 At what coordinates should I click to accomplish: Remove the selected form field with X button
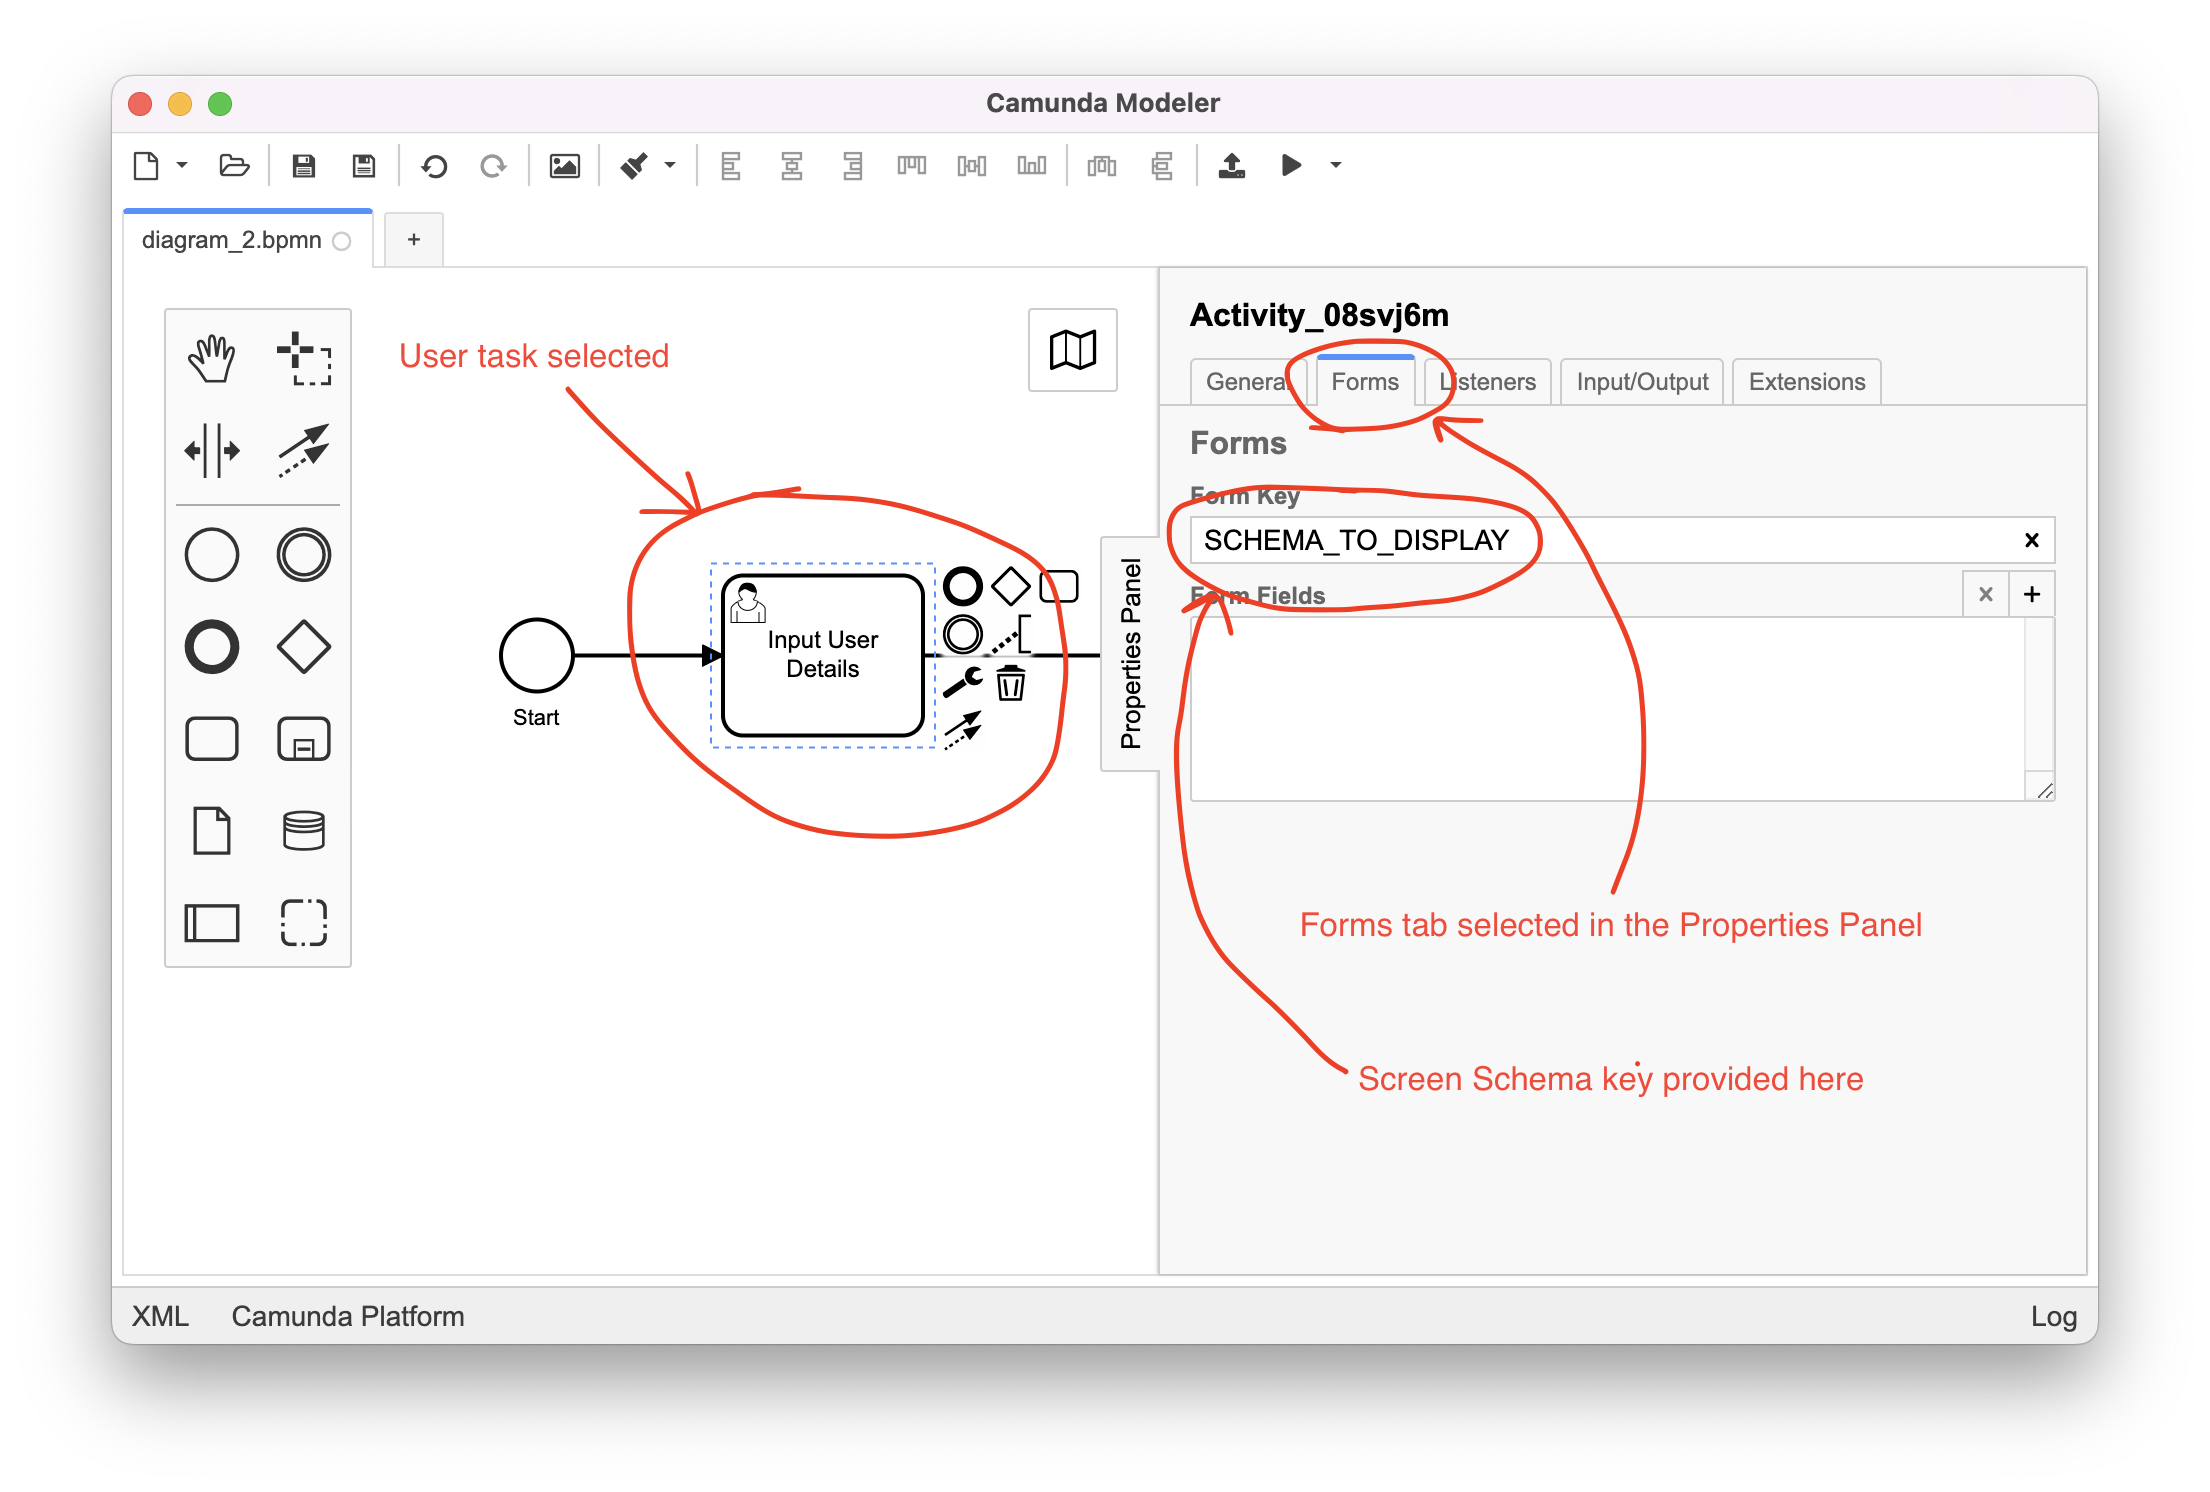click(x=1986, y=594)
